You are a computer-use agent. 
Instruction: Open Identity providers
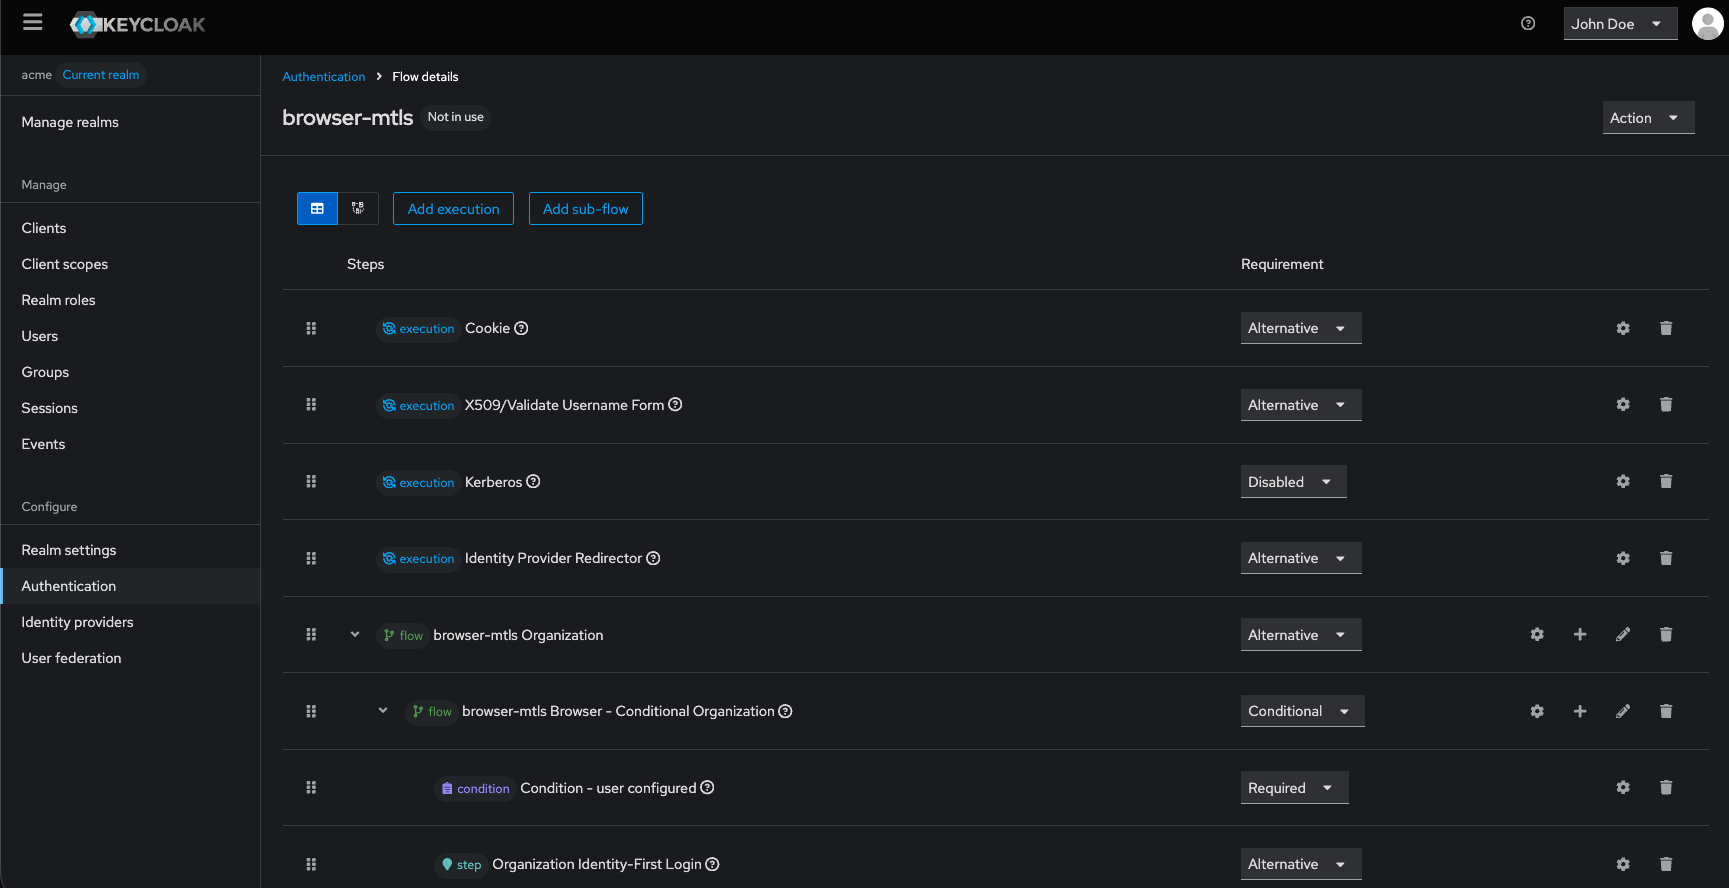click(77, 622)
